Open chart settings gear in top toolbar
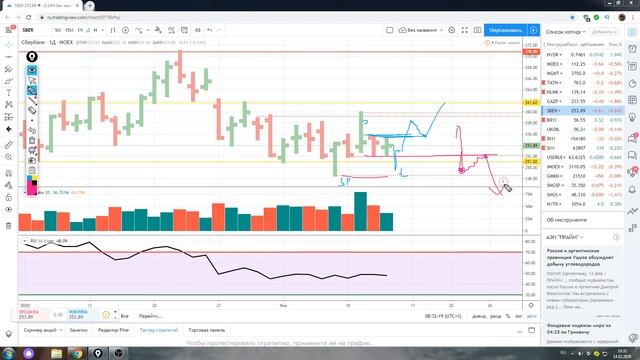The image size is (640, 360). [x=451, y=30]
